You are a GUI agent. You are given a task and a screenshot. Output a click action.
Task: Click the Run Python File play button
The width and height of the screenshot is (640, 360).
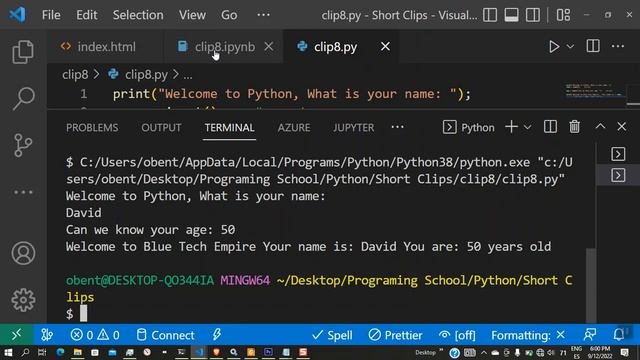(x=553, y=47)
